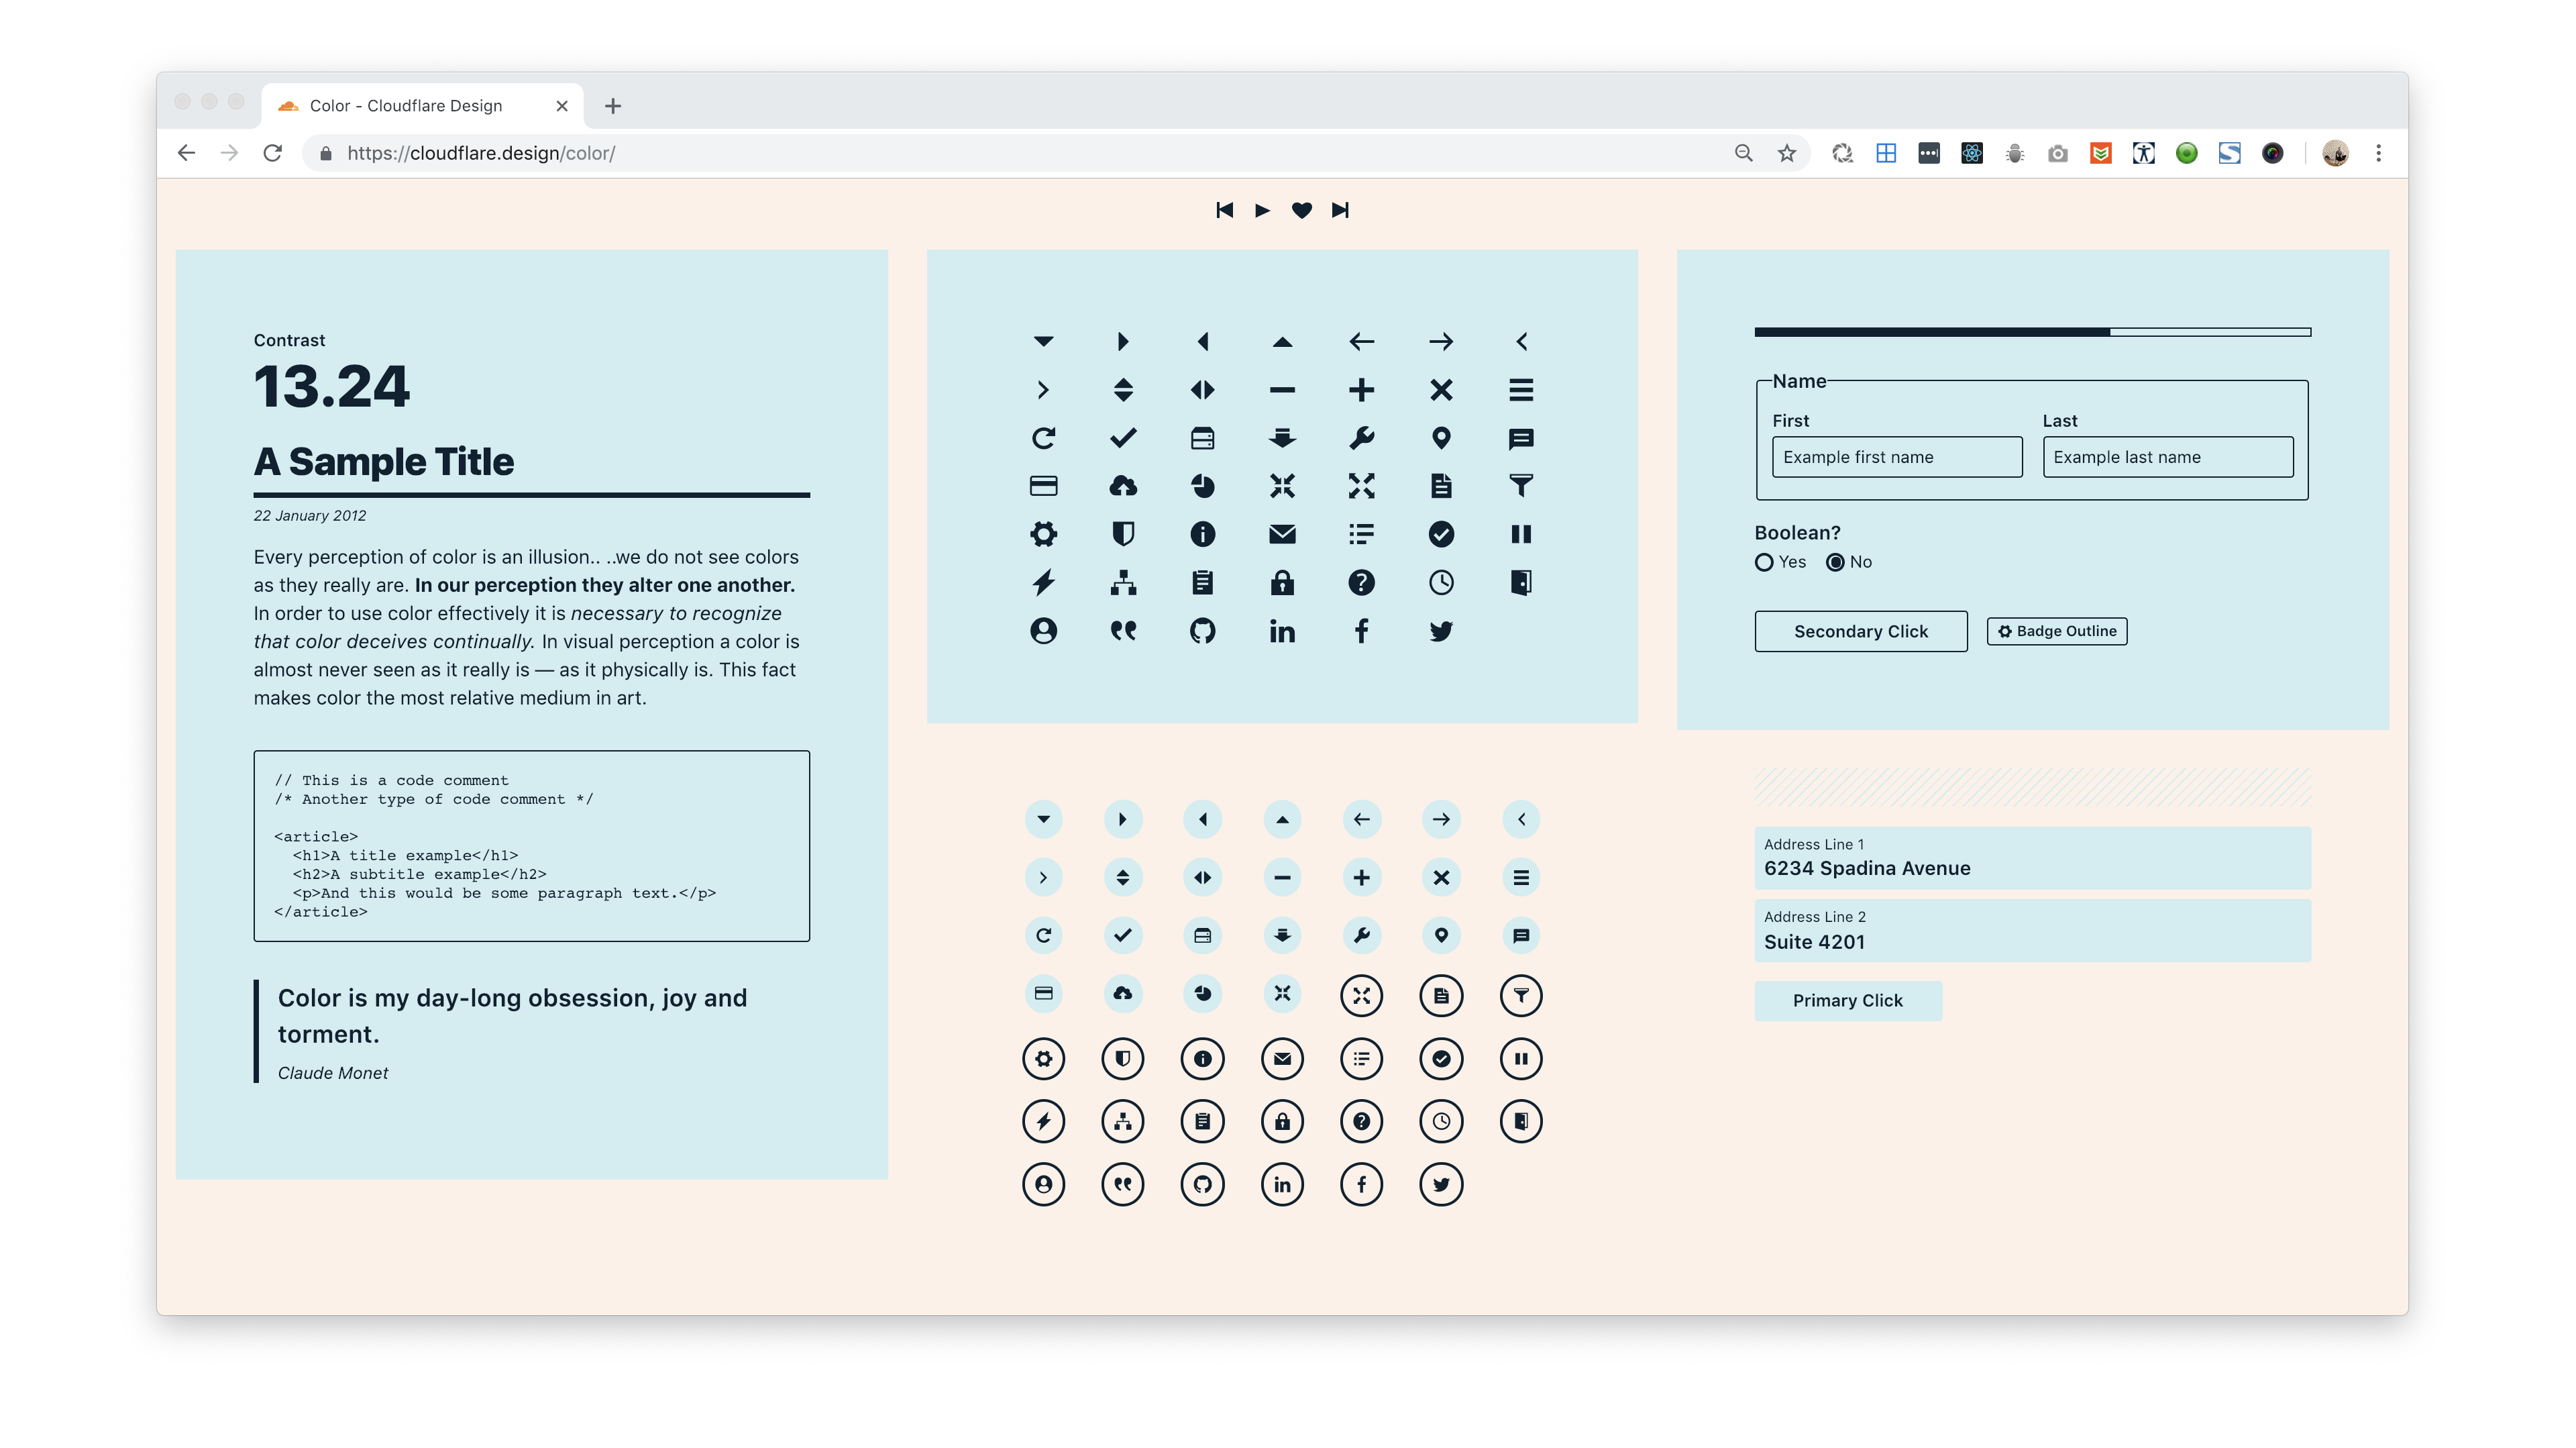The width and height of the screenshot is (2576, 1448).
Task: Click the uncircled caret-up icon in the blue panel
Action: click(x=1282, y=342)
